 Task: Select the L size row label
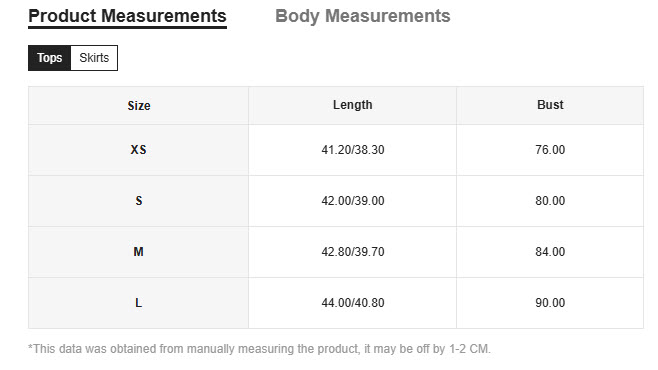pos(138,303)
